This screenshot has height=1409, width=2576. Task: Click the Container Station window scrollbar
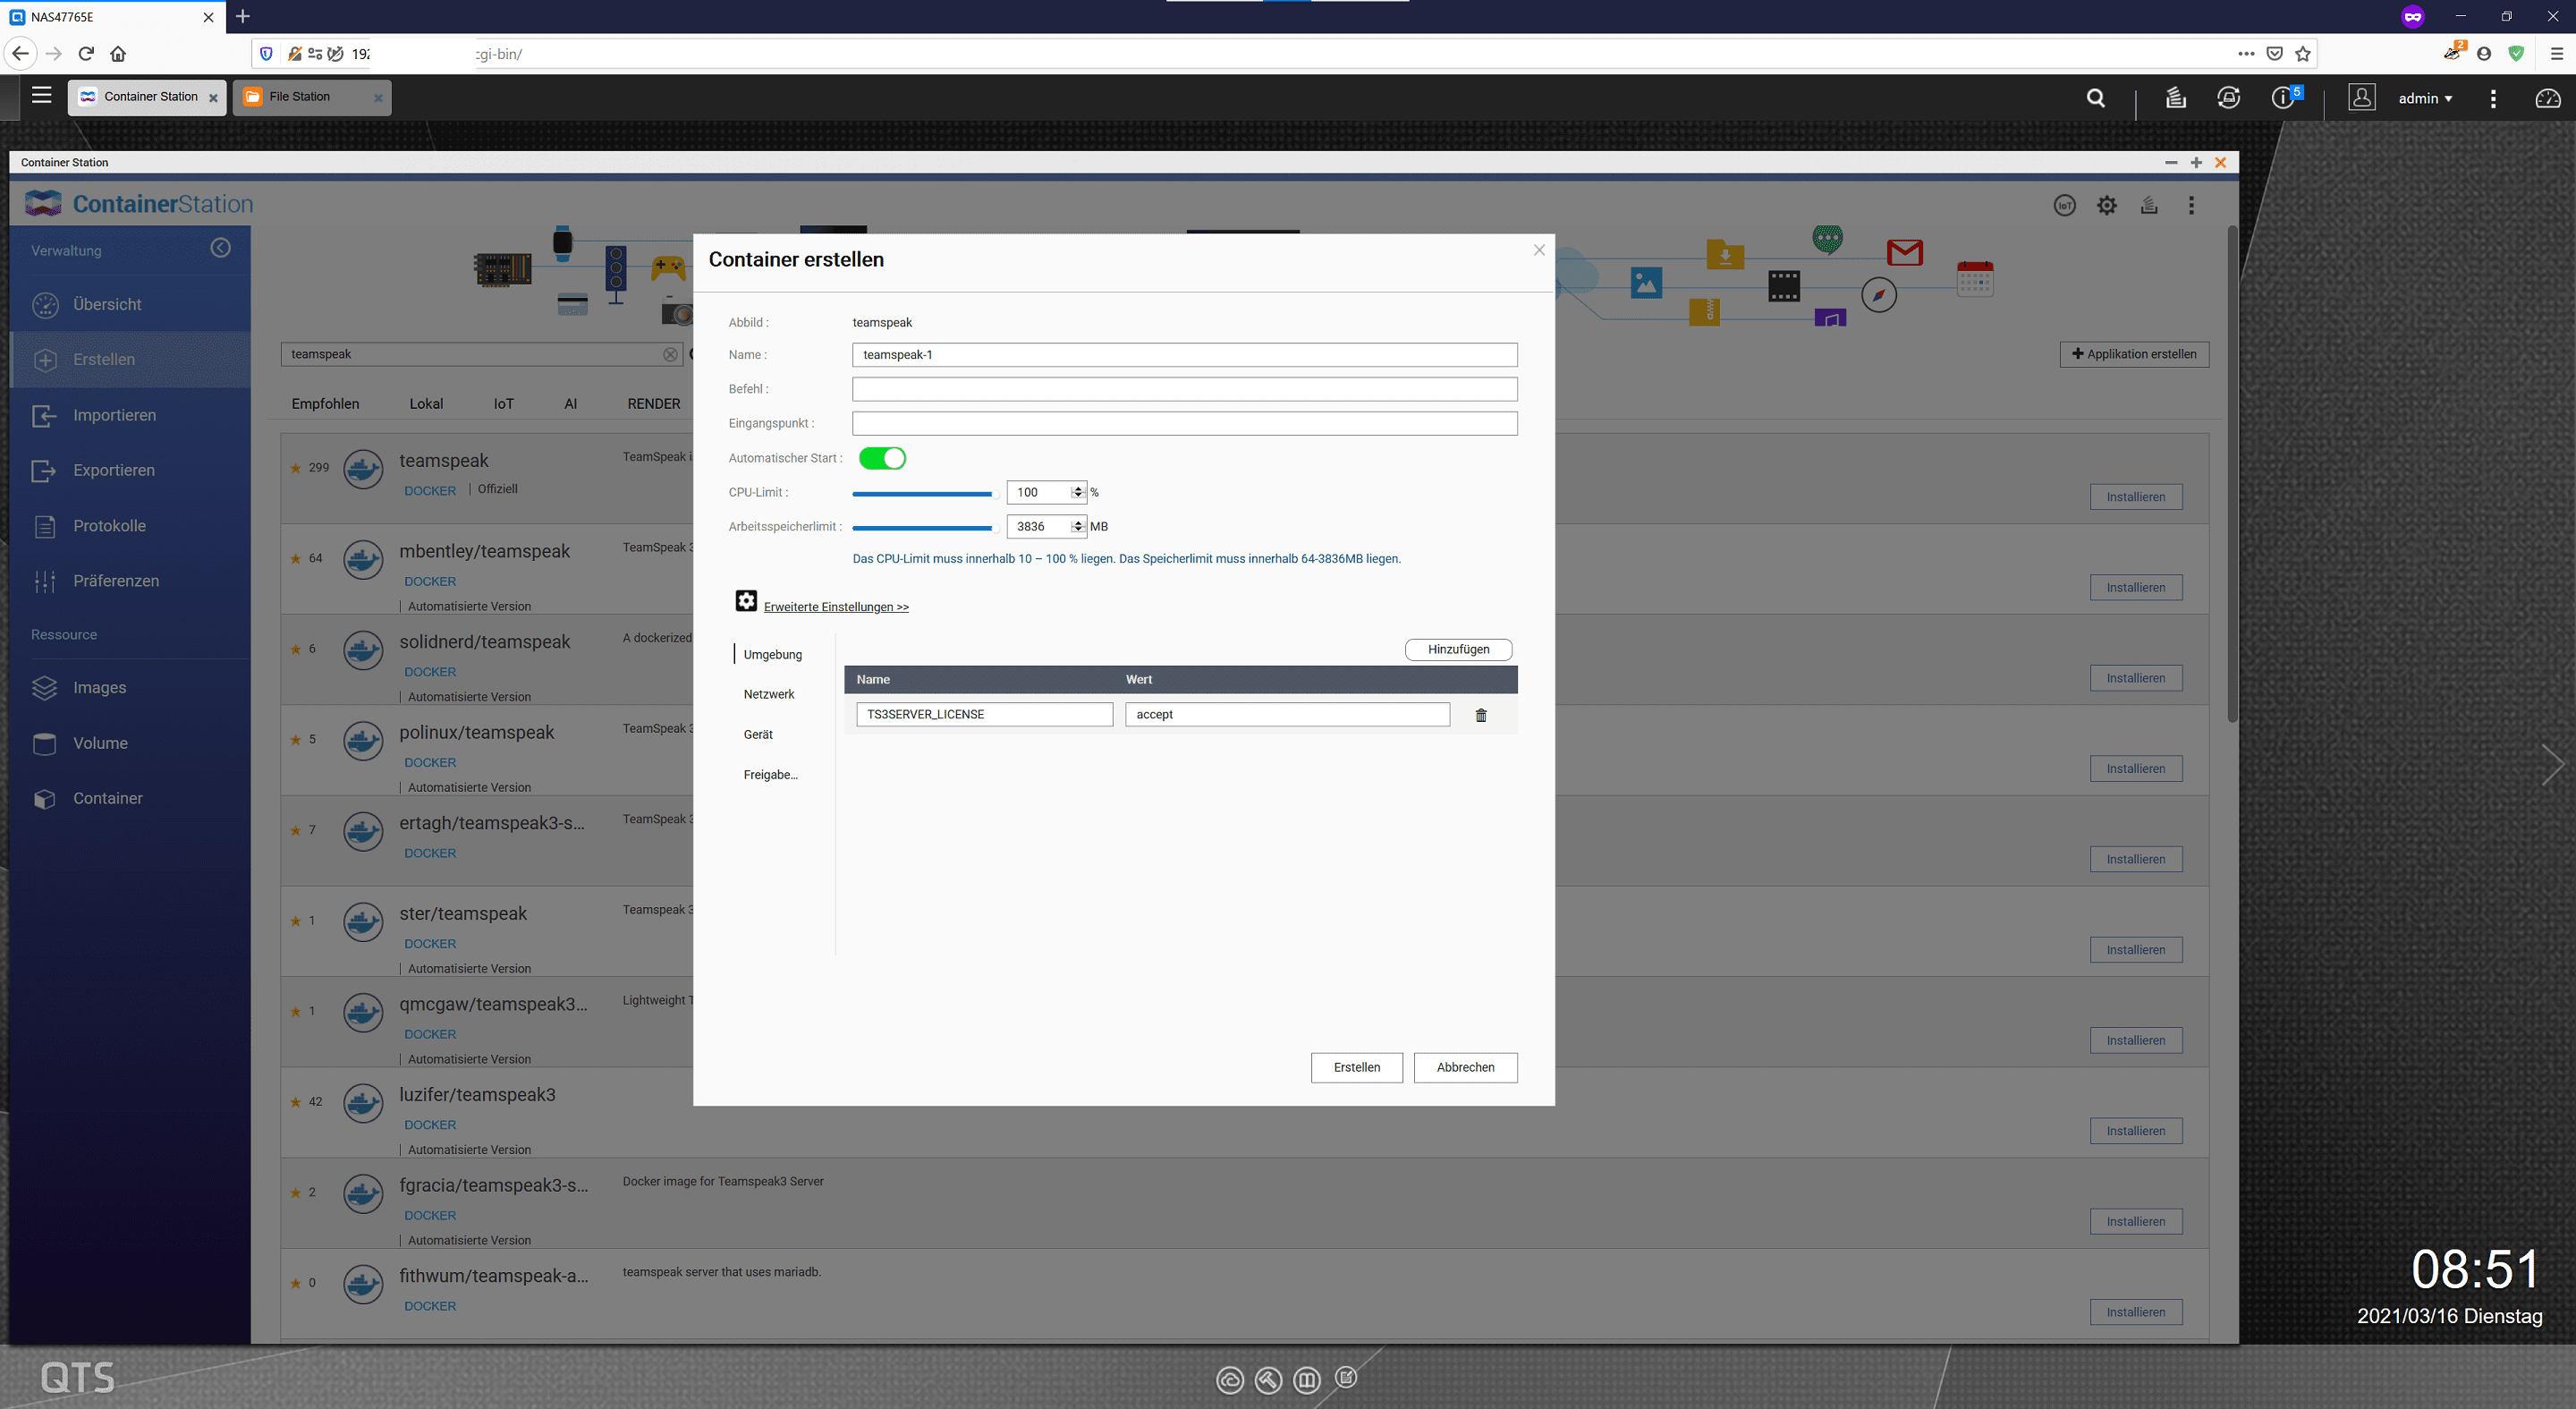coord(2232,475)
